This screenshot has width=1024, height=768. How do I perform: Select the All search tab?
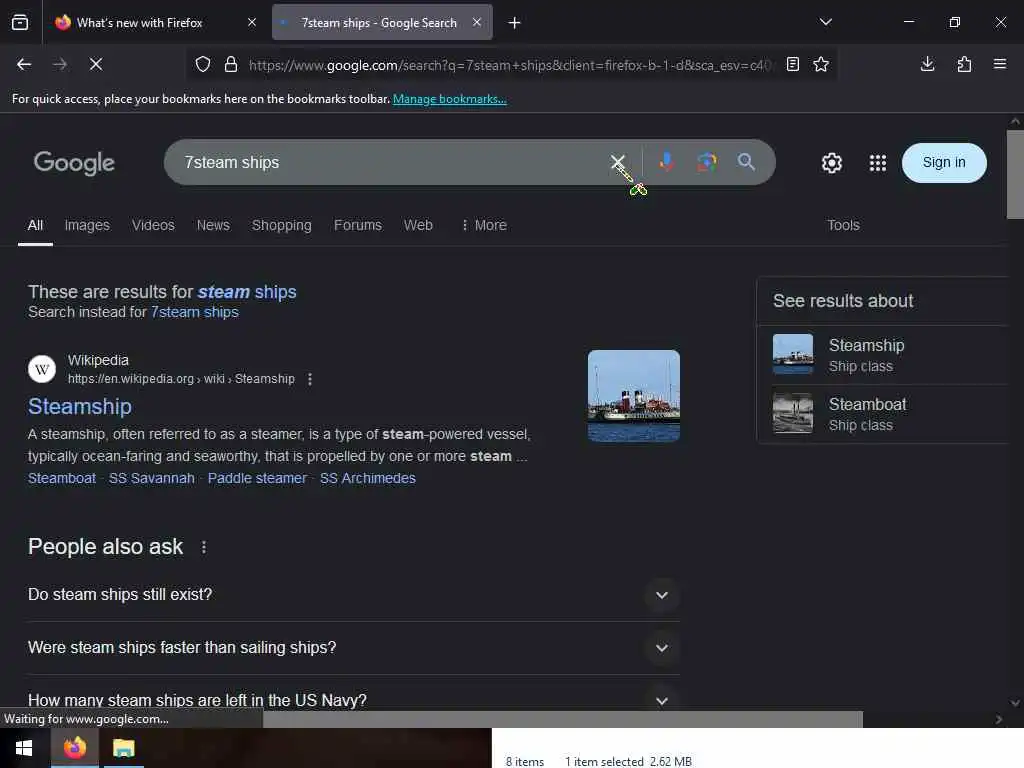point(35,225)
